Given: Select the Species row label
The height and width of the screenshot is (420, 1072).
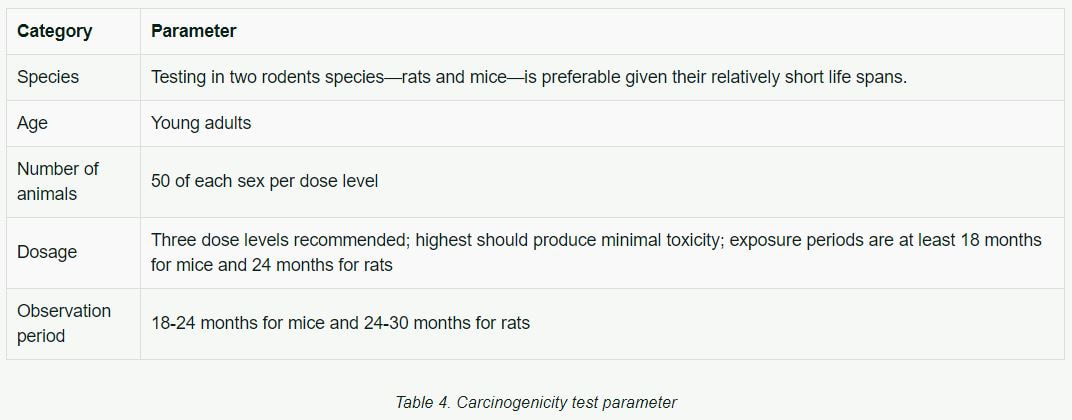Looking at the screenshot, I should 48,77.
